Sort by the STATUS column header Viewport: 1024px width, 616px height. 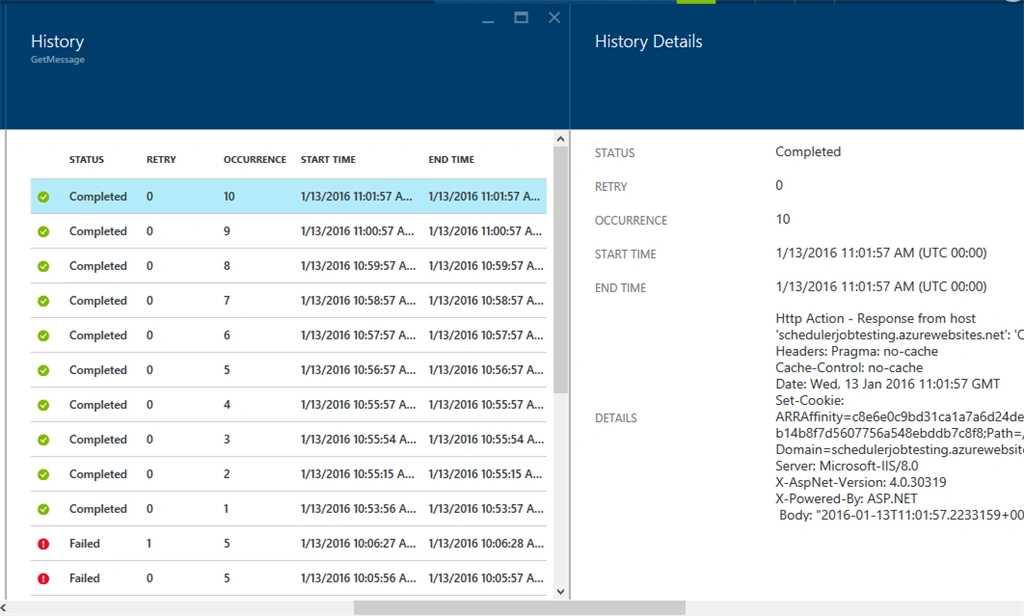pos(86,159)
